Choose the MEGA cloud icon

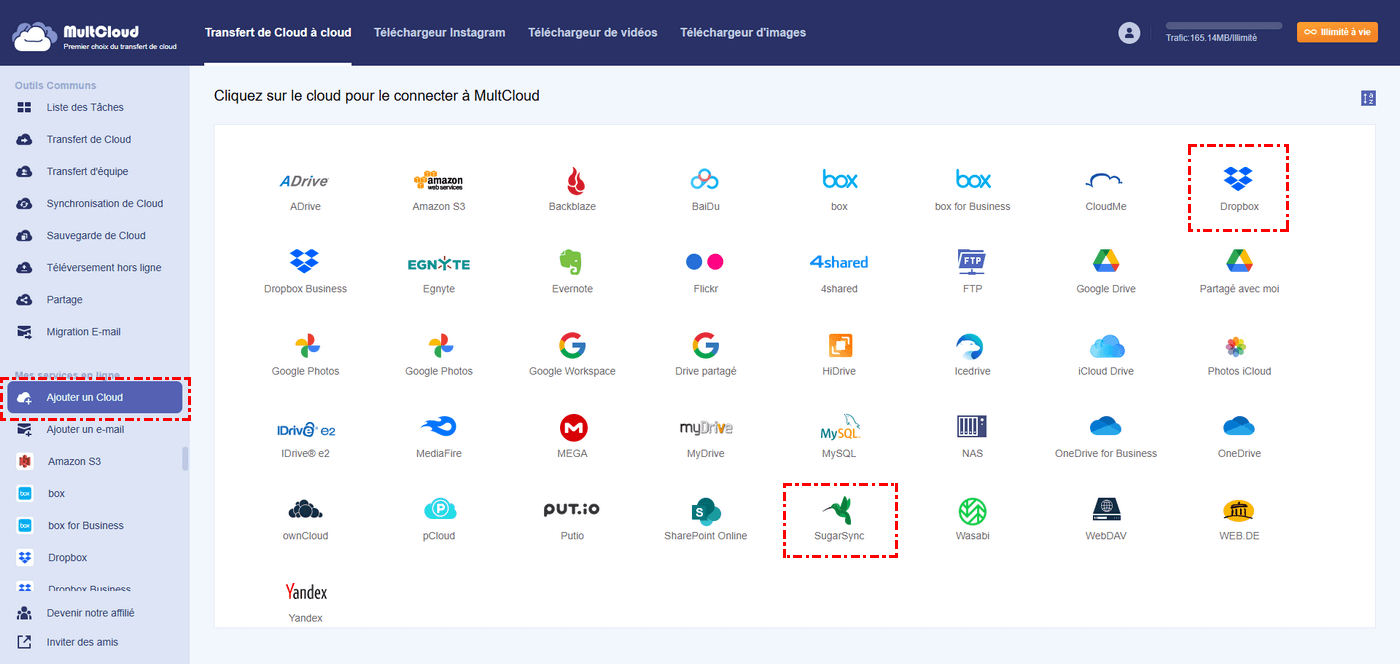(x=573, y=428)
